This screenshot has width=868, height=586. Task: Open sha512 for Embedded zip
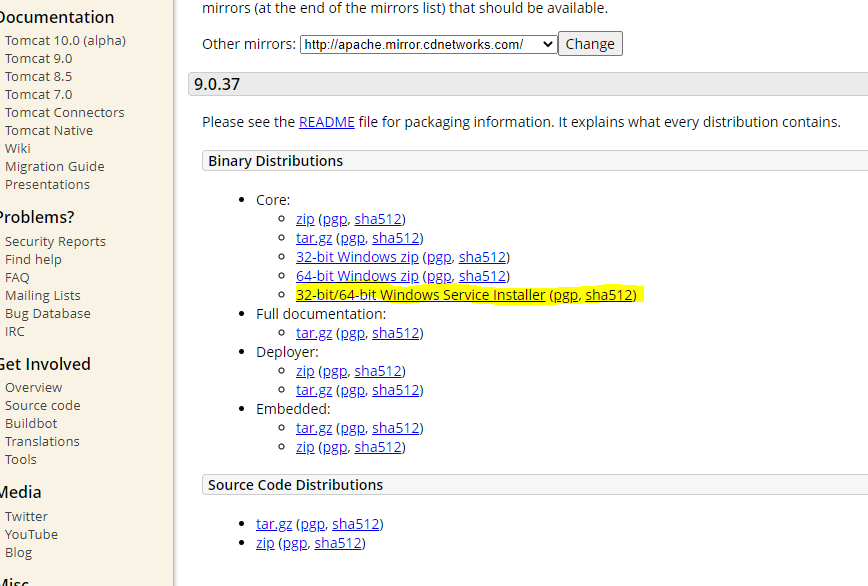(378, 447)
